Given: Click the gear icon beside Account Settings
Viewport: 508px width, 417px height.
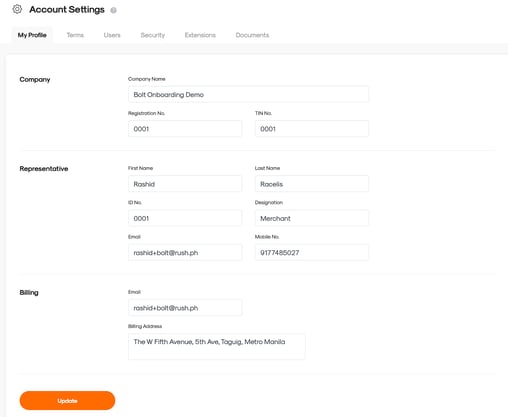Looking at the screenshot, I should (17, 9).
